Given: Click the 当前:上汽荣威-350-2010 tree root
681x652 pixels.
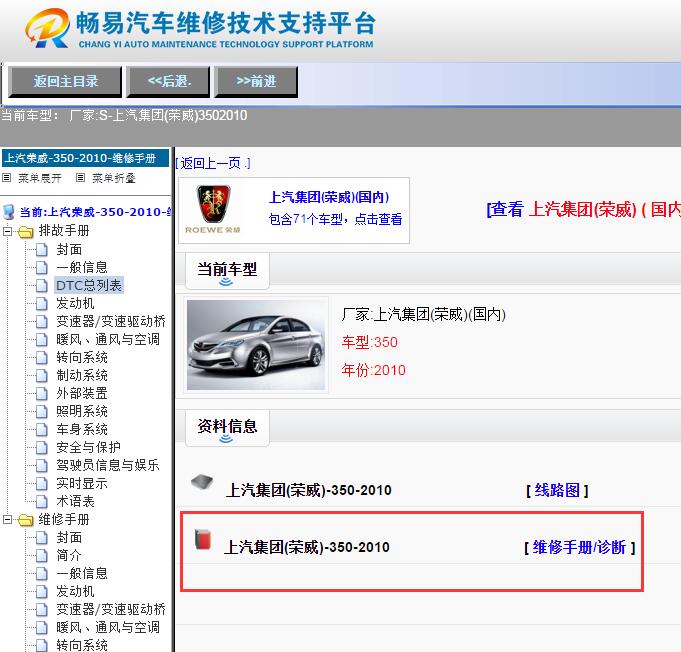Looking at the screenshot, I should click(x=96, y=212).
